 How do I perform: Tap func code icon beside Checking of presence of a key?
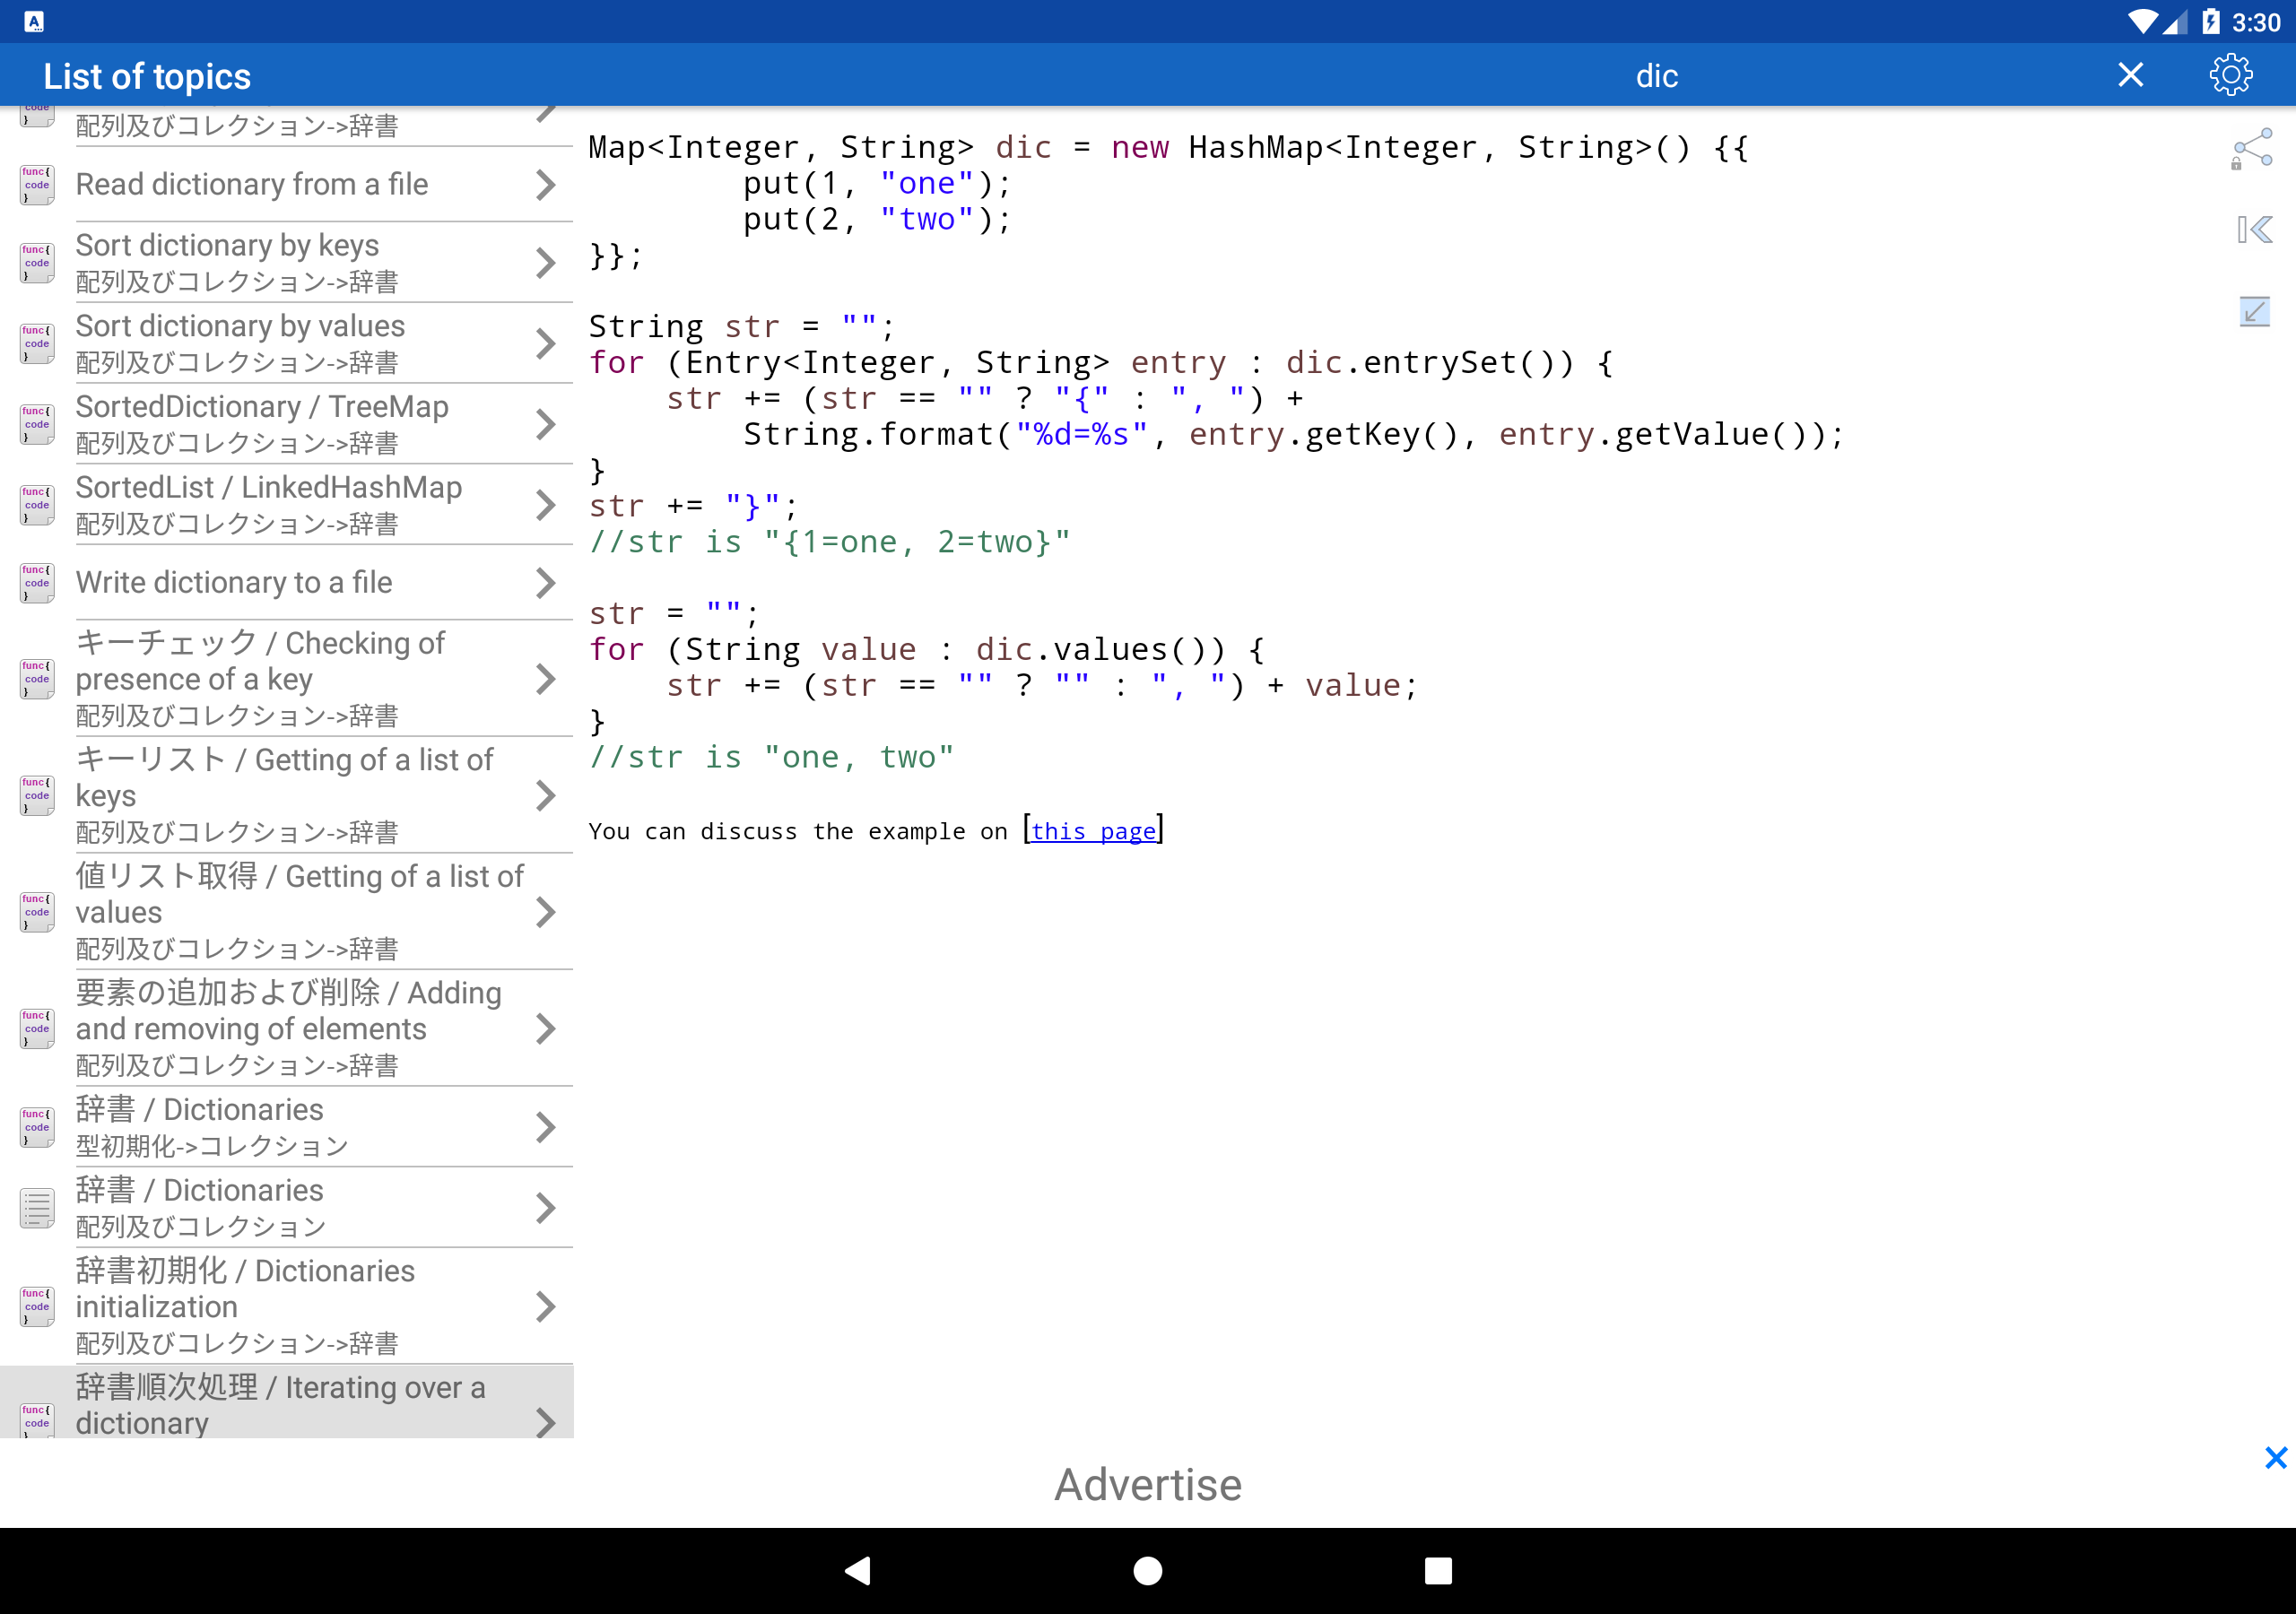(37, 679)
